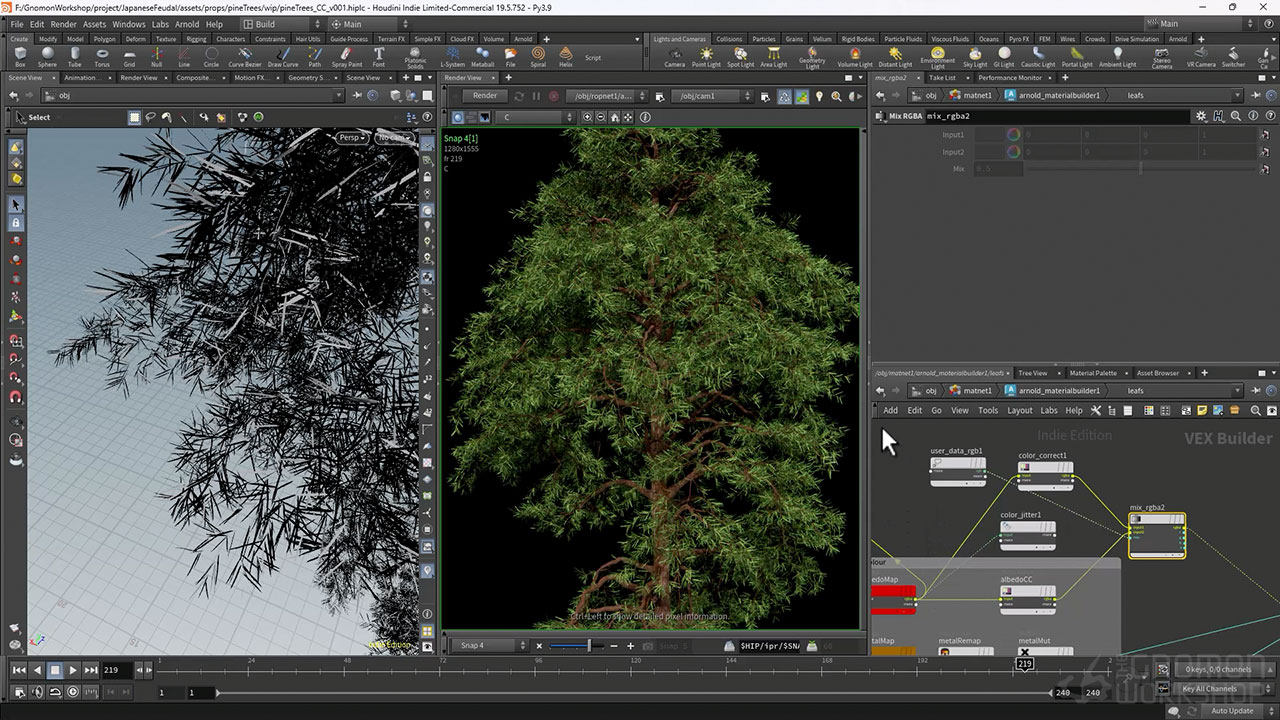Expand the Snap 4 snapshot dropdown
Image resolution: width=1280 pixels, height=720 pixels.
[x=492, y=646]
